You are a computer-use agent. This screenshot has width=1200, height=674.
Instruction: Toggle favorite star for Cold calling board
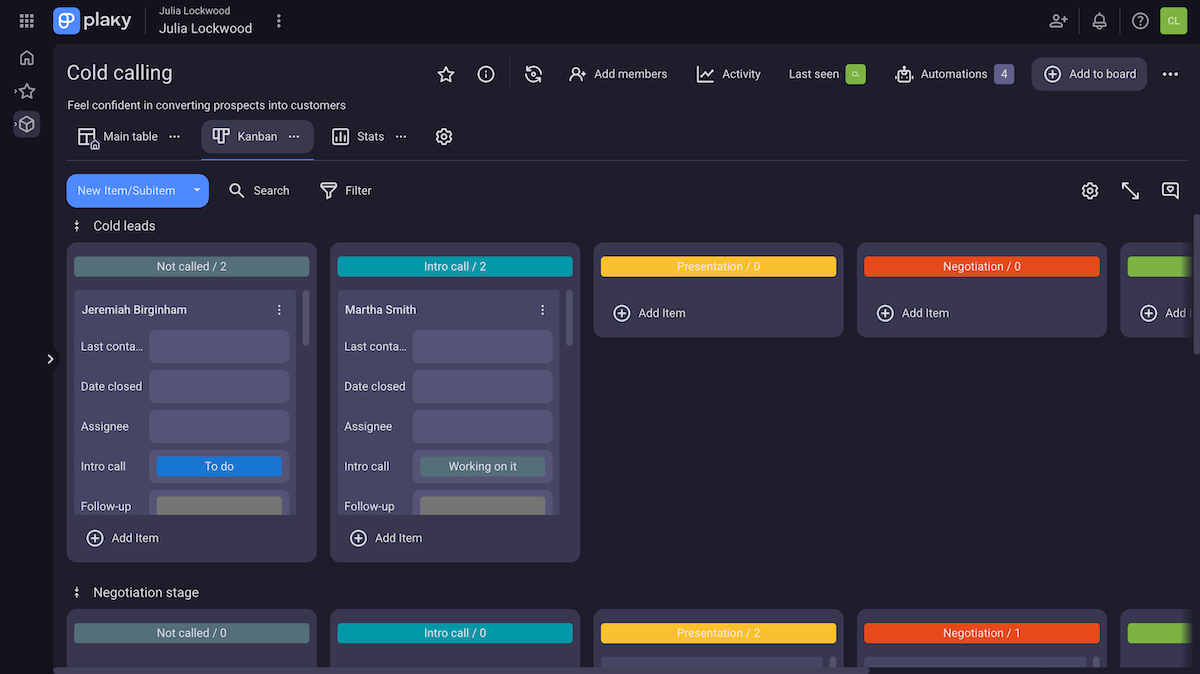click(445, 74)
